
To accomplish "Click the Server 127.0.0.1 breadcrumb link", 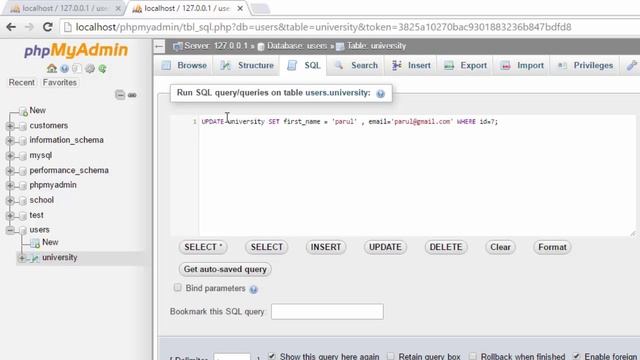I will tap(216, 46).
